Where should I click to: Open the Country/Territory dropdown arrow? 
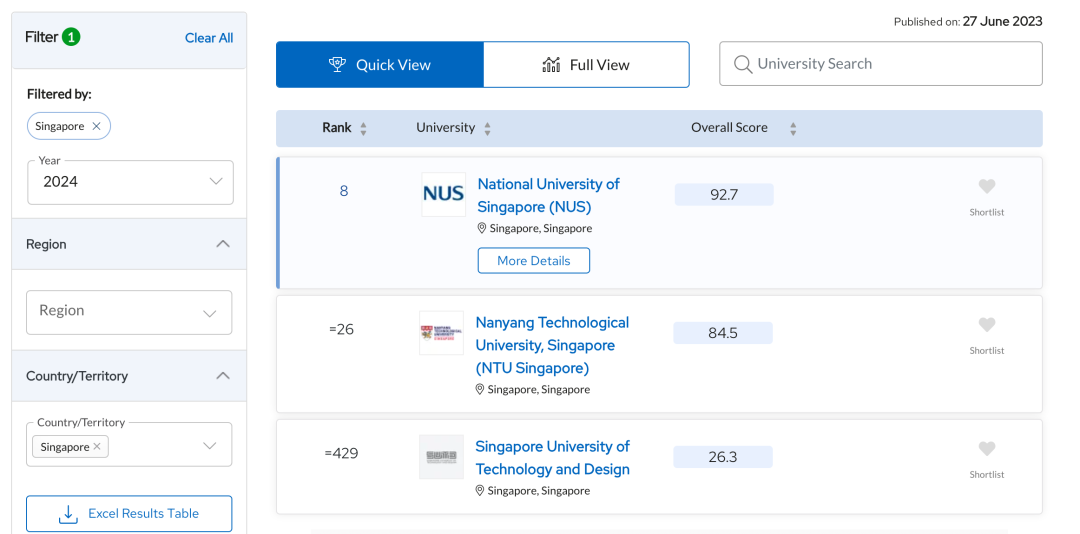(210, 445)
